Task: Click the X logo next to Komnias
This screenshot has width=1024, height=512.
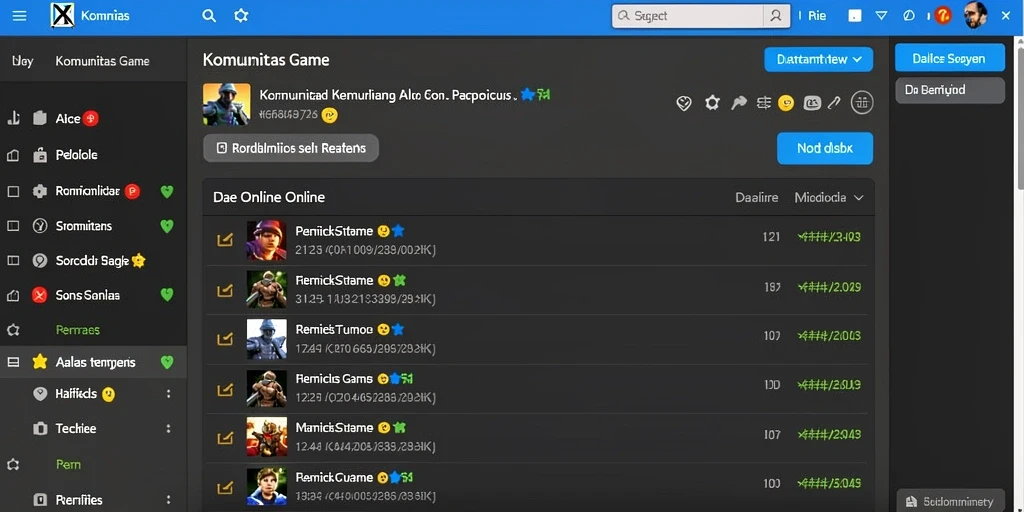Action: 62,16
